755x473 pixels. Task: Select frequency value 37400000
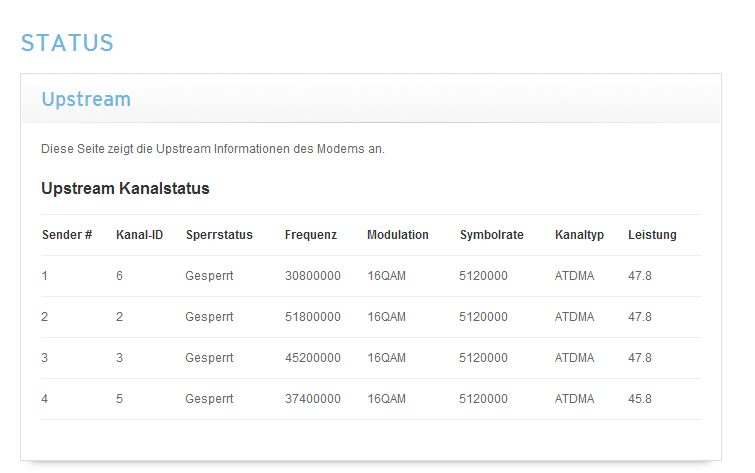[312, 399]
